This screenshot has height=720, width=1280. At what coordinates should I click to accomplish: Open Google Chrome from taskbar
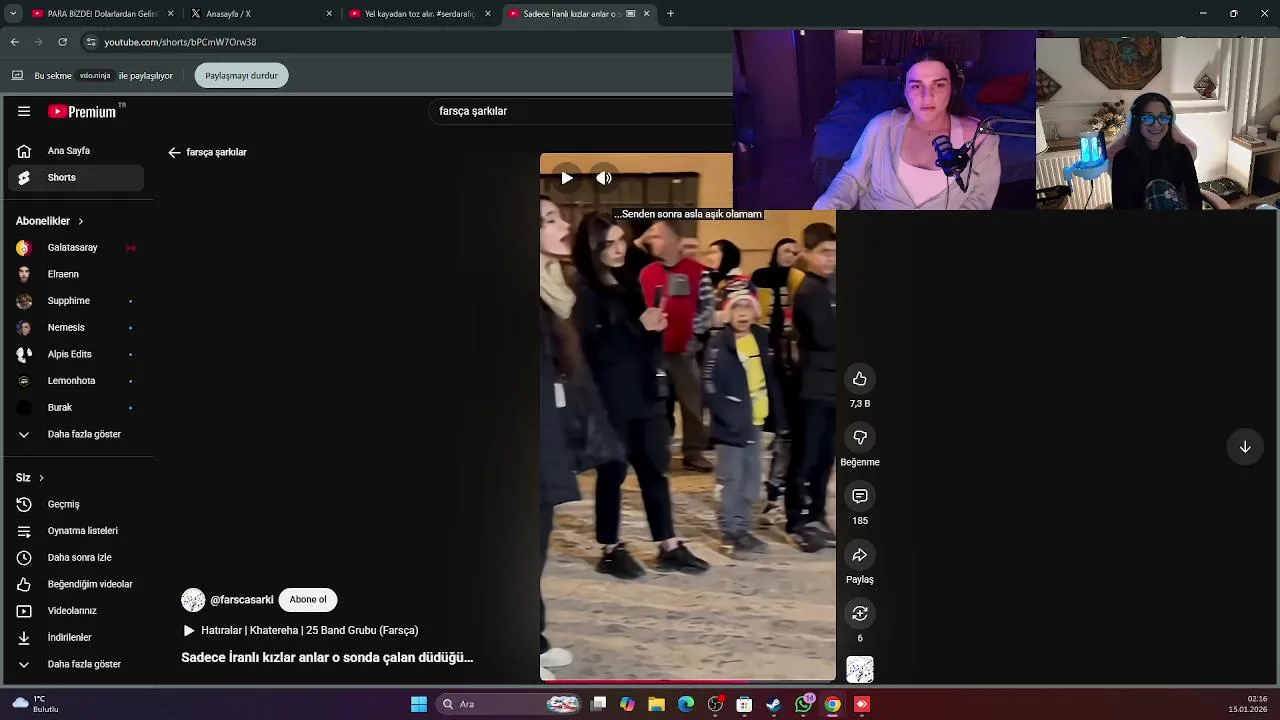[x=832, y=705]
